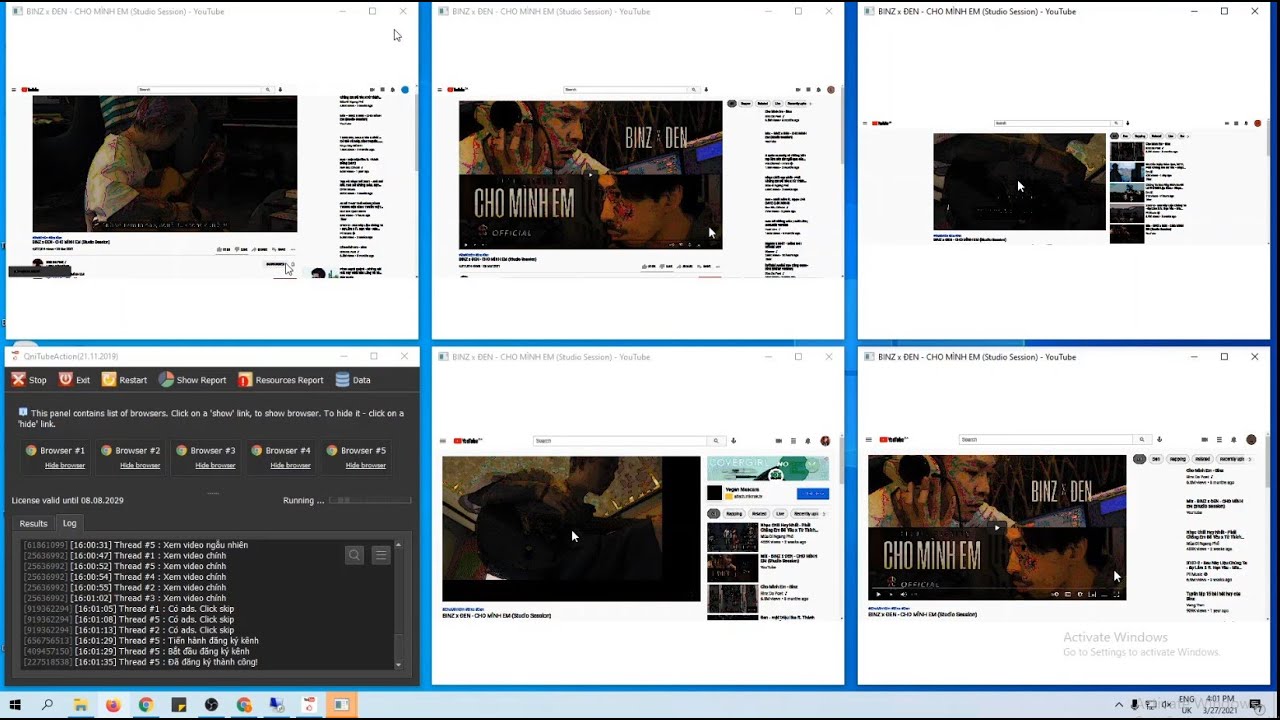
Task: Open the first sidebar thumbnail in the top-right YouTube window
Action: point(1127,151)
